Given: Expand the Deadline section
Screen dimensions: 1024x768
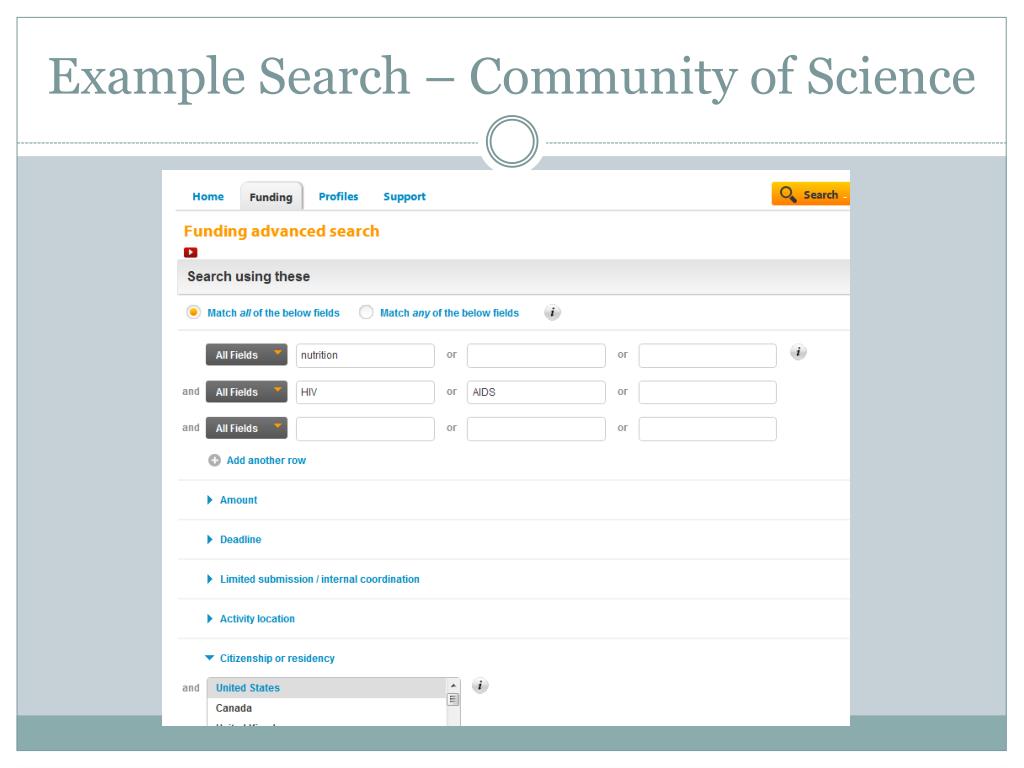Looking at the screenshot, I should (x=240, y=540).
